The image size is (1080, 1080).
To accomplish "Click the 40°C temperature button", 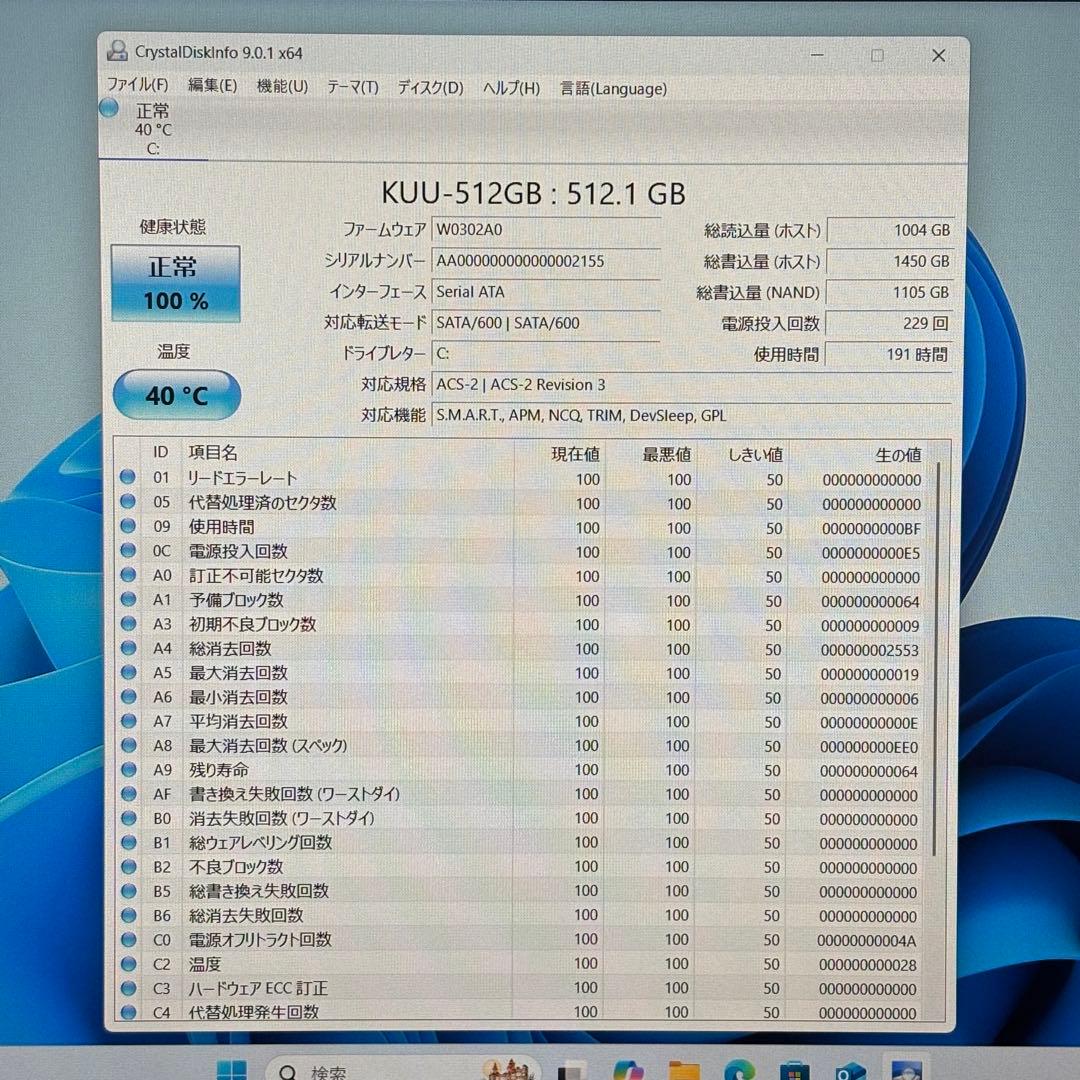I will point(175,395).
